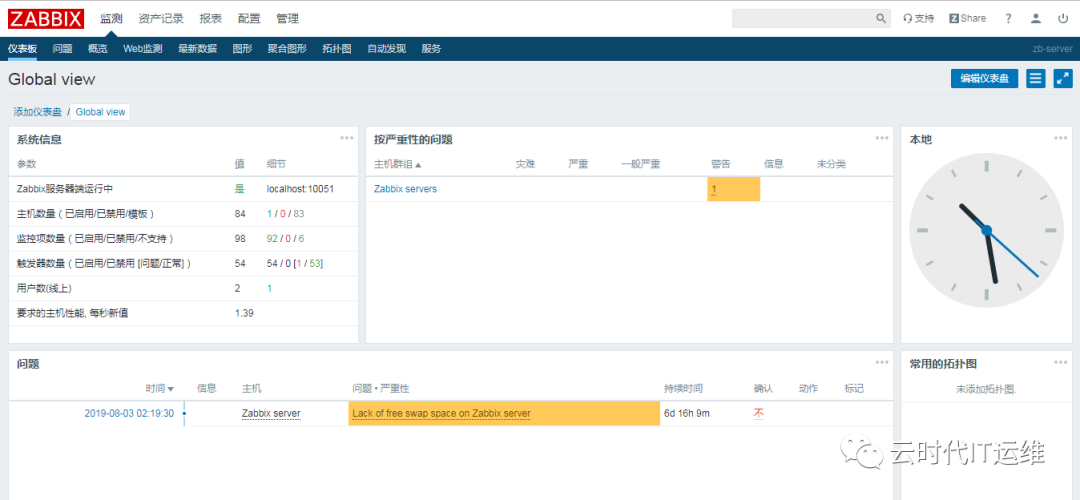
Task: Open the 监测 top menu
Action: point(111,19)
